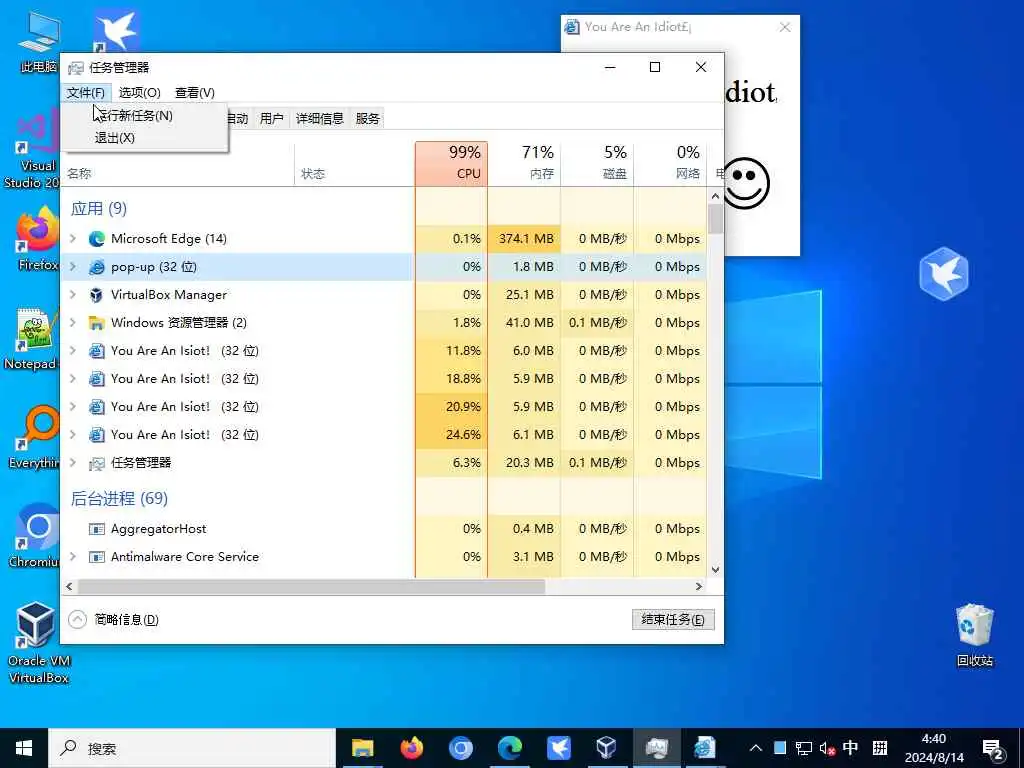Switch to the 用户 tab
Screen dimensions: 1024x768
(272, 118)
